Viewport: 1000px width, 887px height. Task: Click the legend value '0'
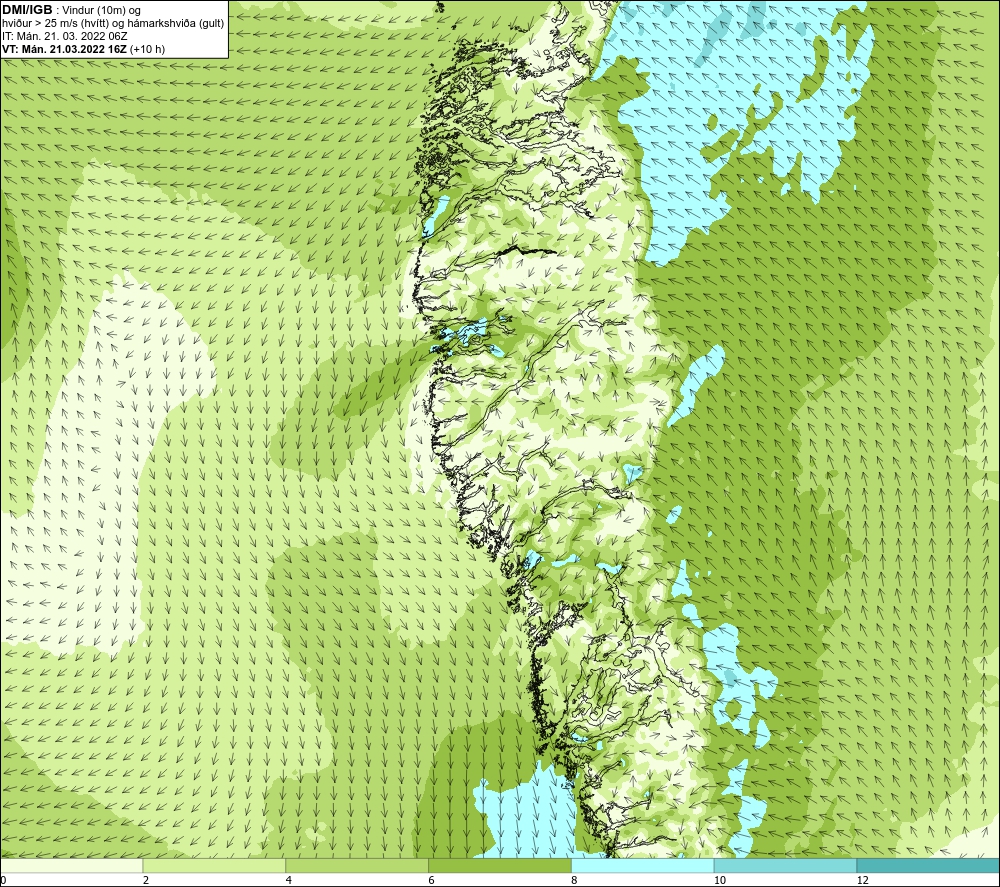3,880
